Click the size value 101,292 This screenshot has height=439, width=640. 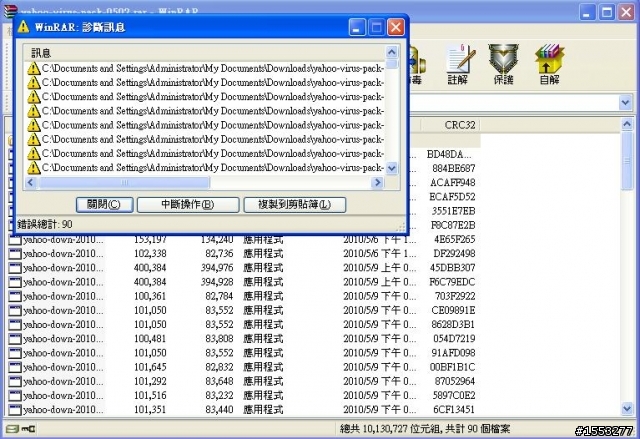tap(150, 381)
